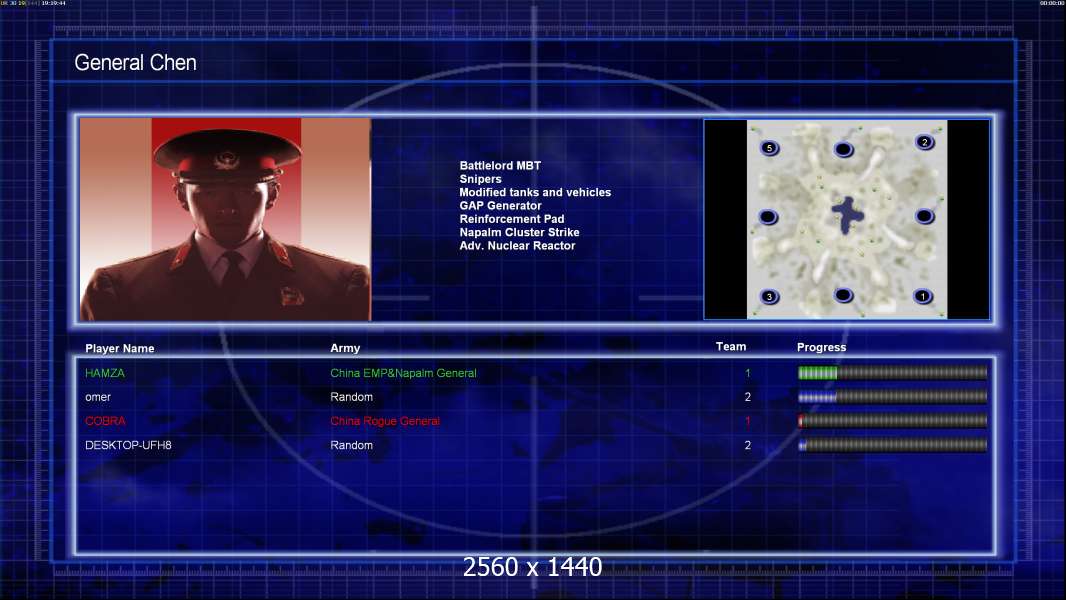
Task: Click the "Team" column header
Action: pos(731,347)
